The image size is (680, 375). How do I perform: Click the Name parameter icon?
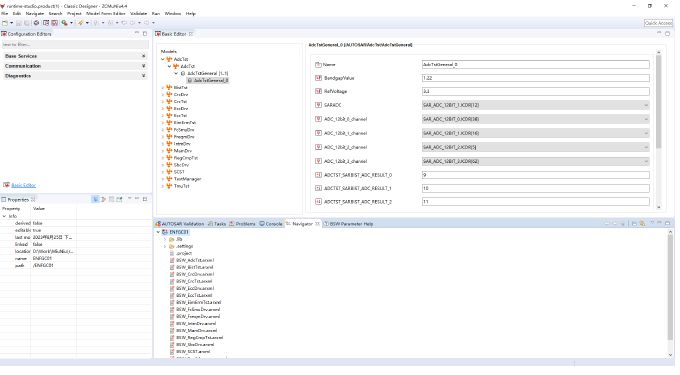click(x=318, y=65)
